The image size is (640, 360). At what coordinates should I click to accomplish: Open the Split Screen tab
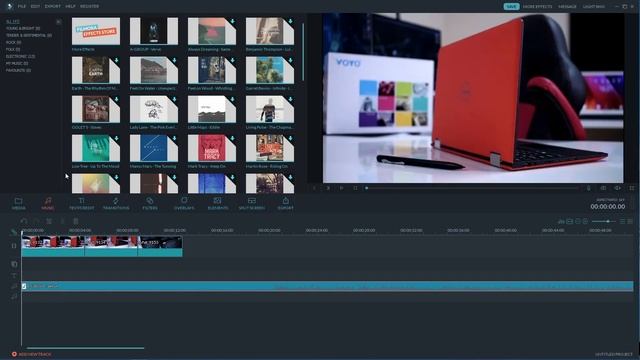coord(251,203)
